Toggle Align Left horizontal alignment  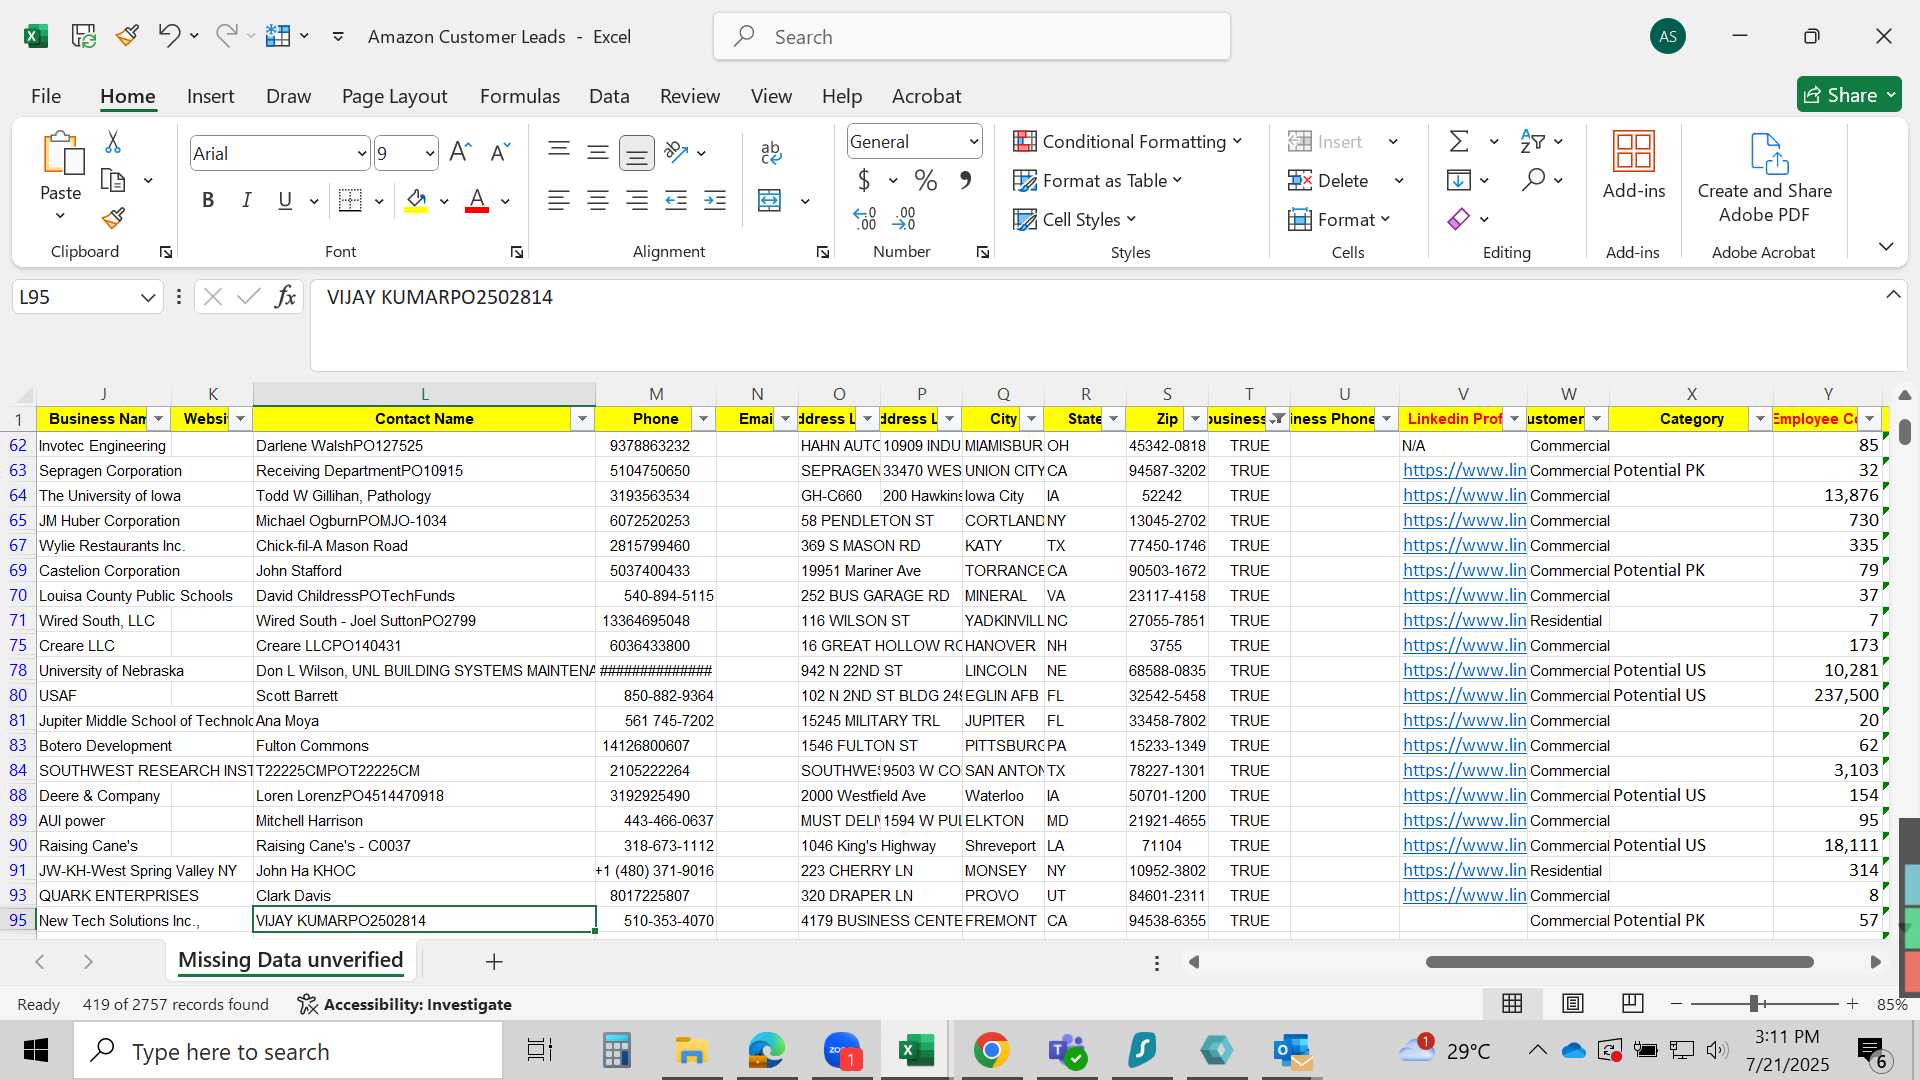(x=559, y=200)
